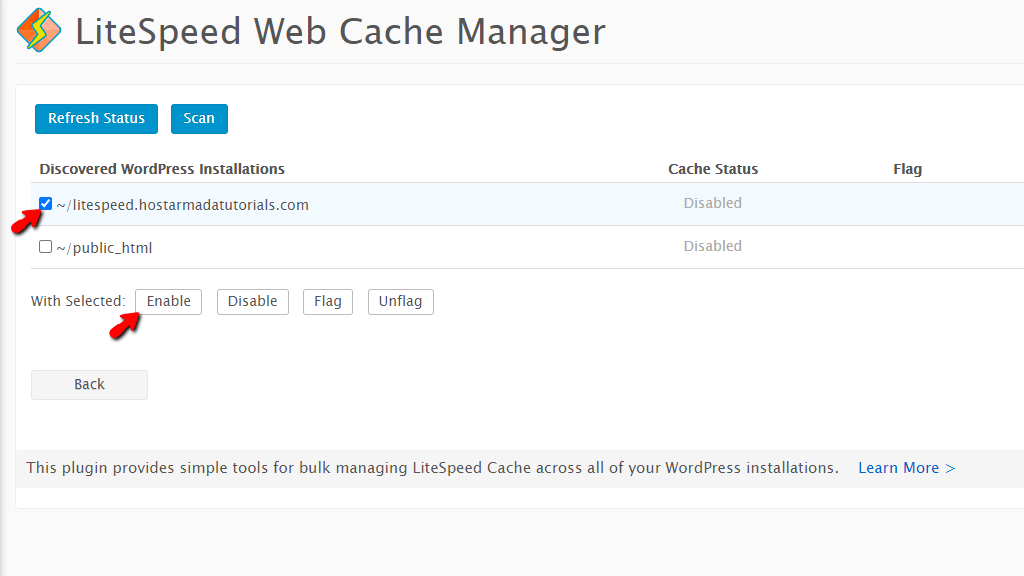Go Back to the previous page
The height and width of the screenshot is (576, 1024).
pos(89,385)
